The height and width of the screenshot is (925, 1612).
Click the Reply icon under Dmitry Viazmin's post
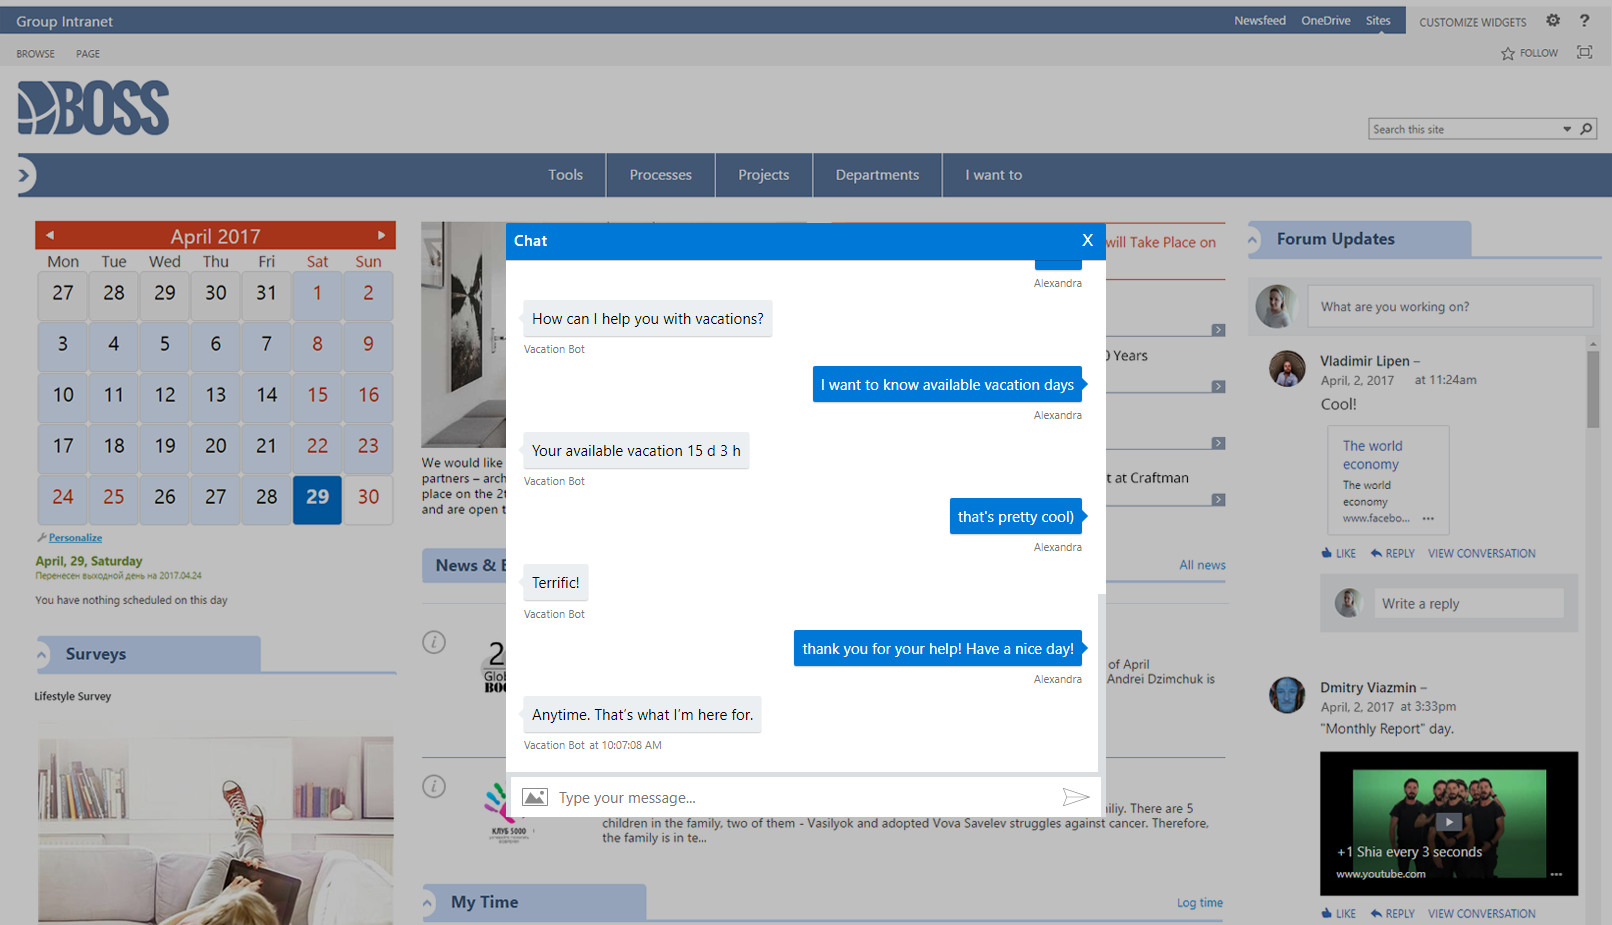pyautogui.click(x=1392, y=913)
